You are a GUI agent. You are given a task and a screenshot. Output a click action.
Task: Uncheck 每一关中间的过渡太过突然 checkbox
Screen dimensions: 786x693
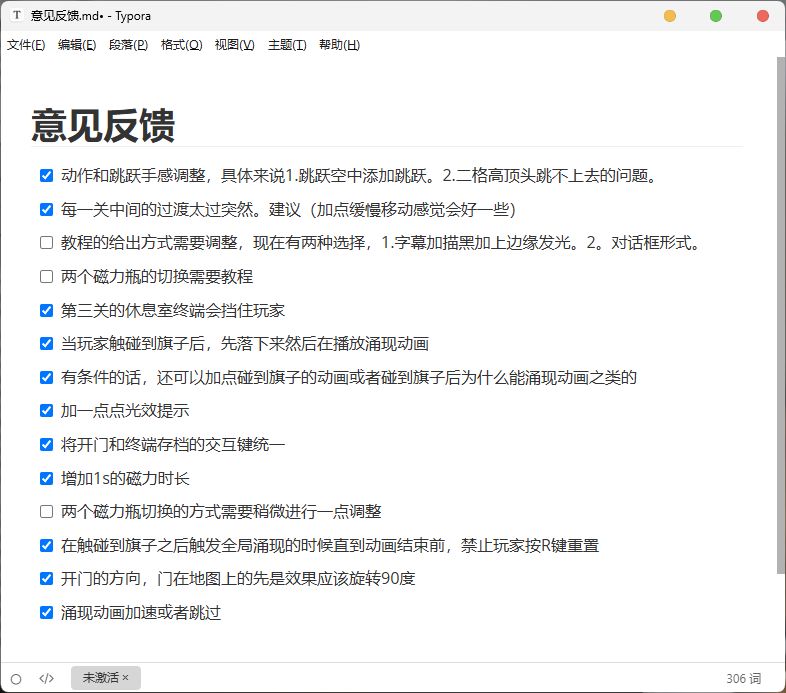47,209
